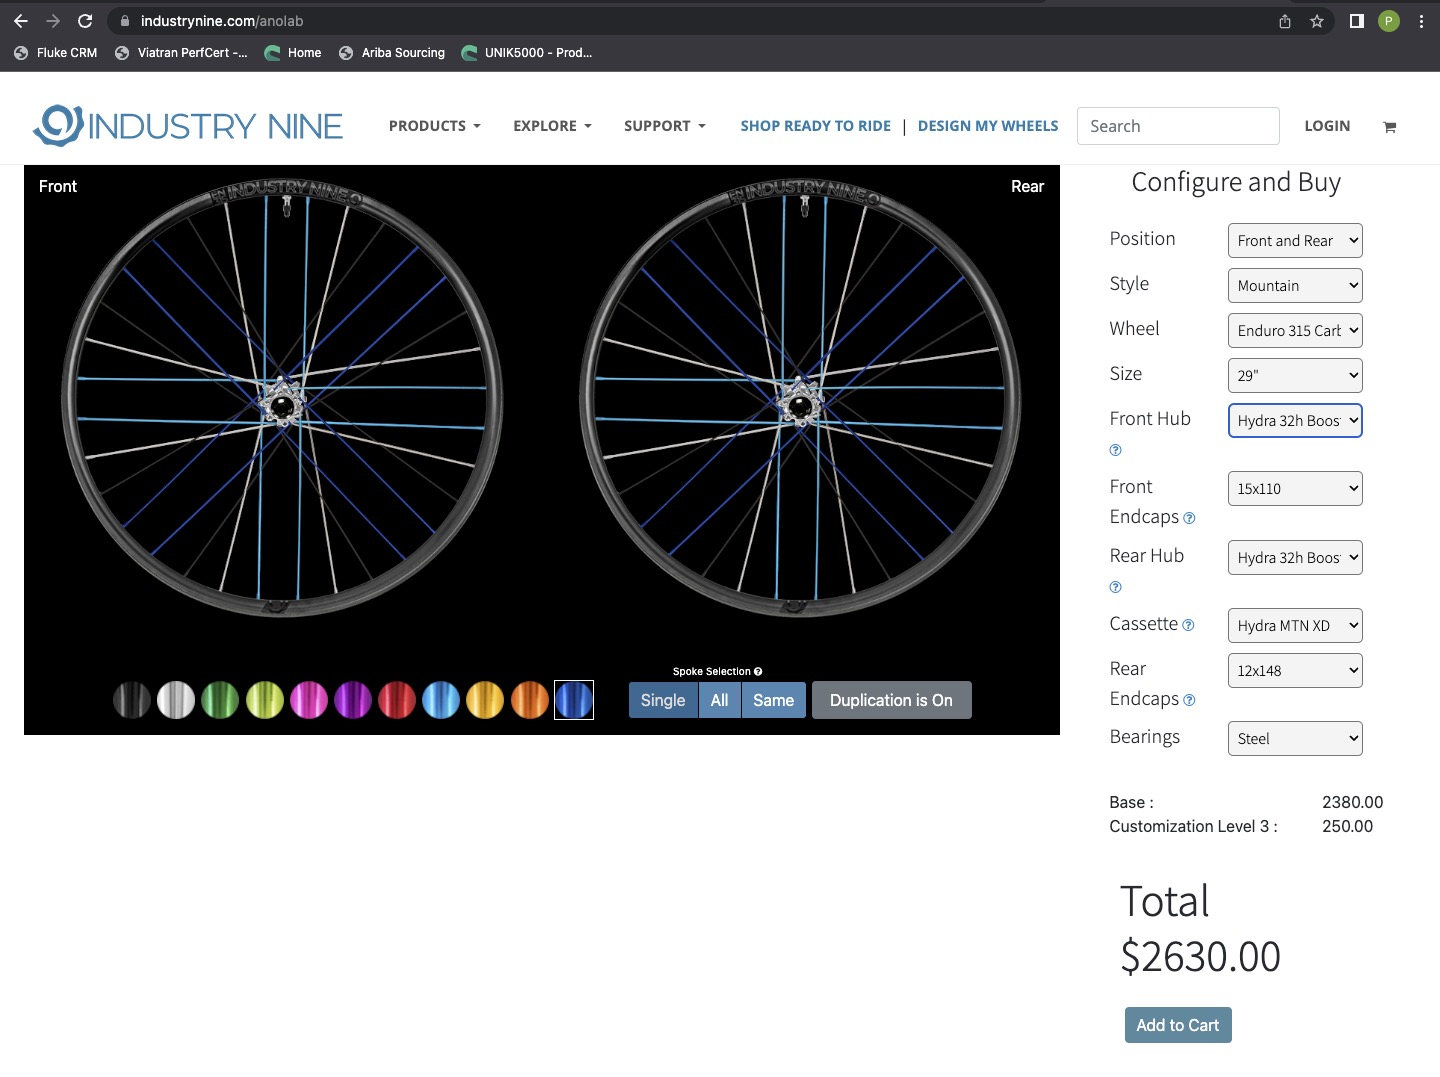Open Ariba Sourcing bookmark

pyautogui.click(x=392, y=53)
